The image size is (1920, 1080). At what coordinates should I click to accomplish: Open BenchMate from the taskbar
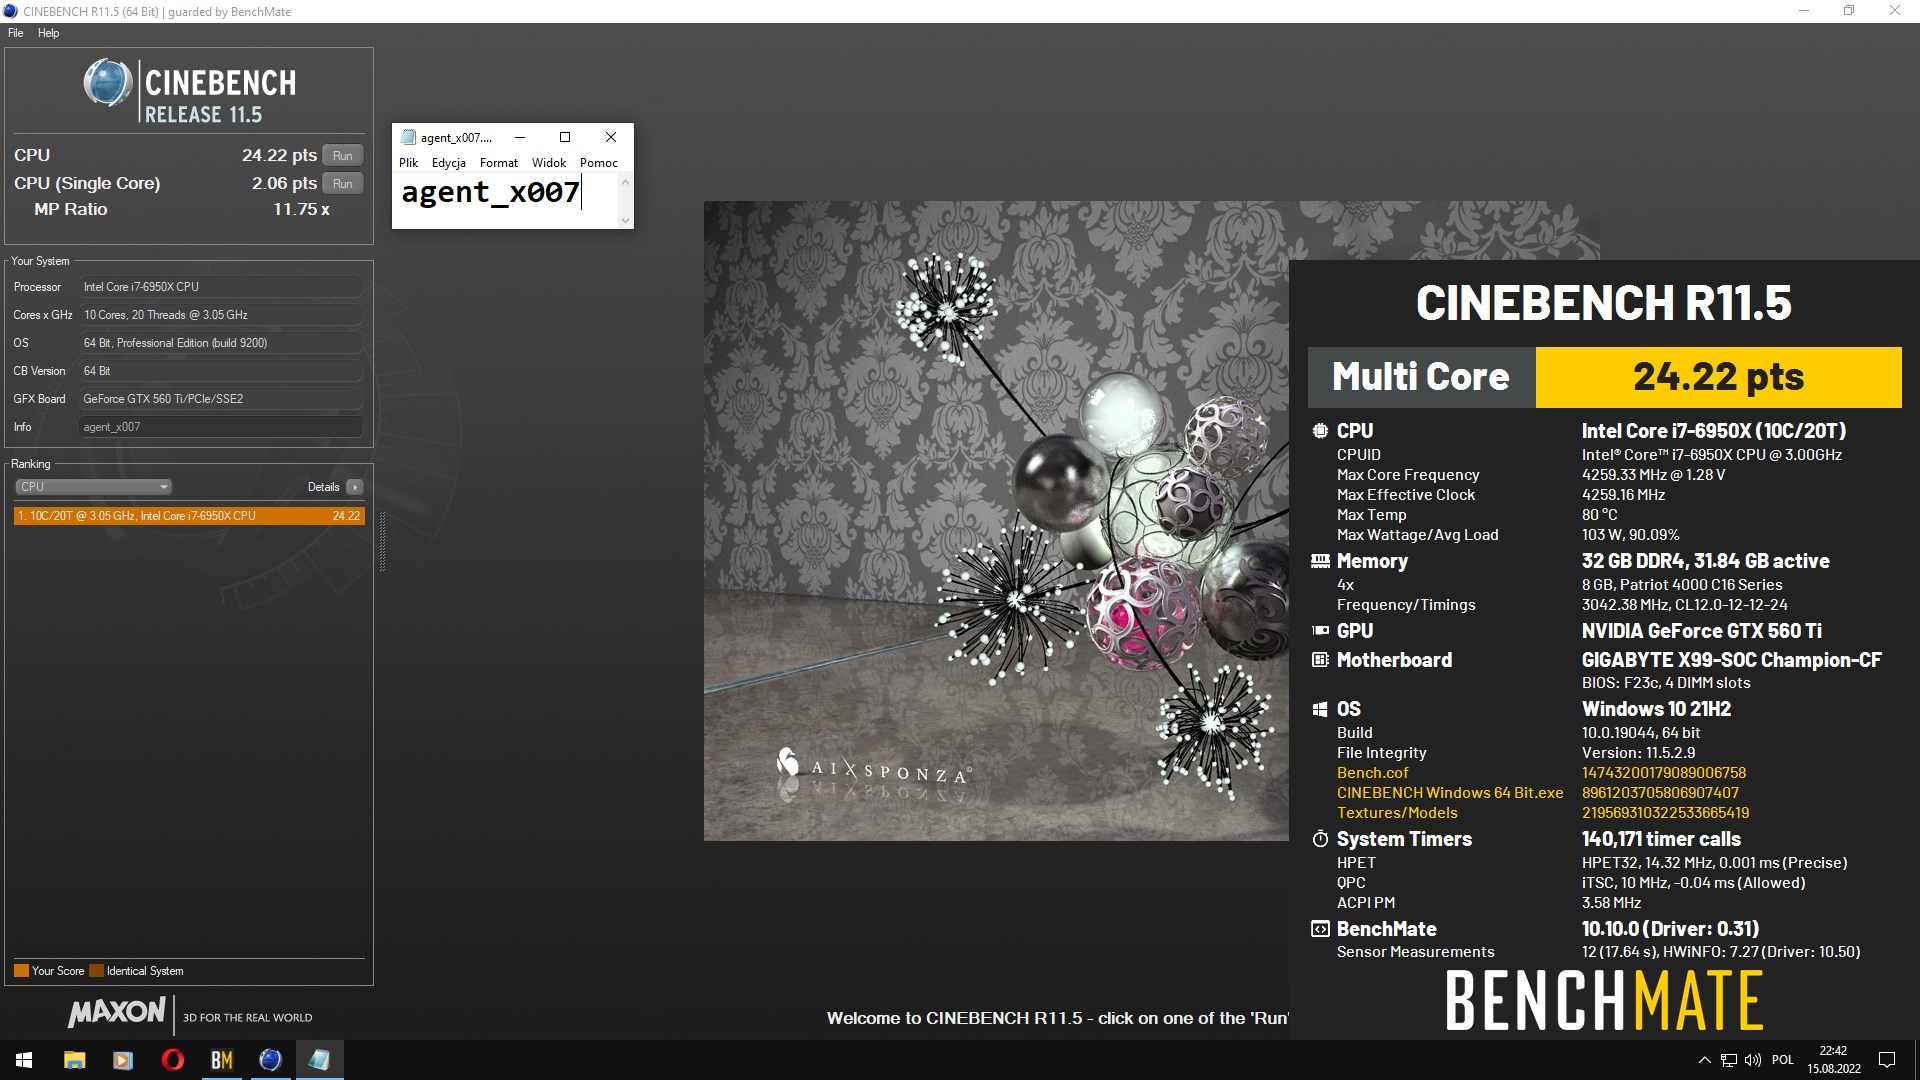(x=221, y=1060)
